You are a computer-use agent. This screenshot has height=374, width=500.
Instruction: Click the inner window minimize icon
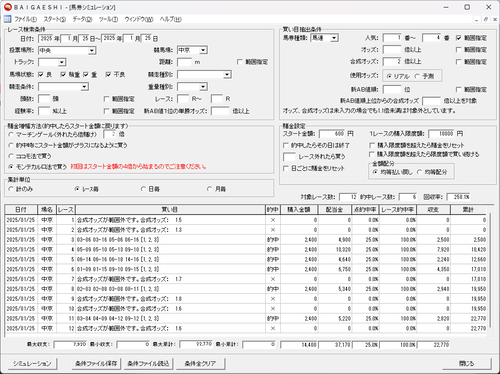pyautogui.click(x=477, y=20)
